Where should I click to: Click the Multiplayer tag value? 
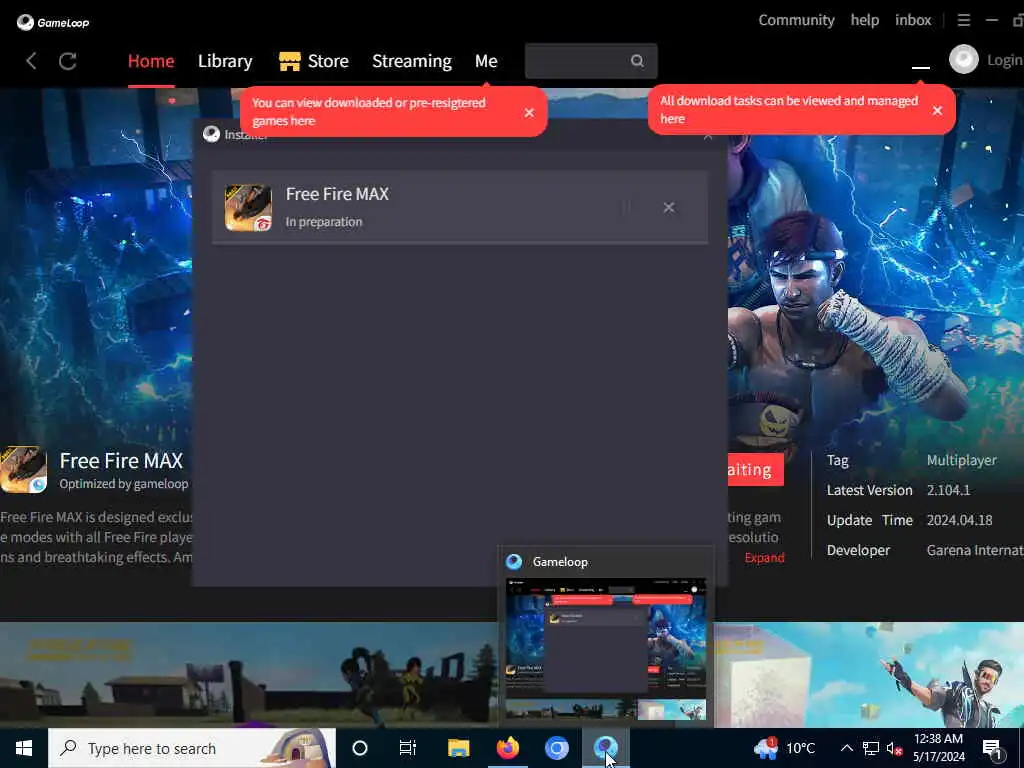click(961, 460)
